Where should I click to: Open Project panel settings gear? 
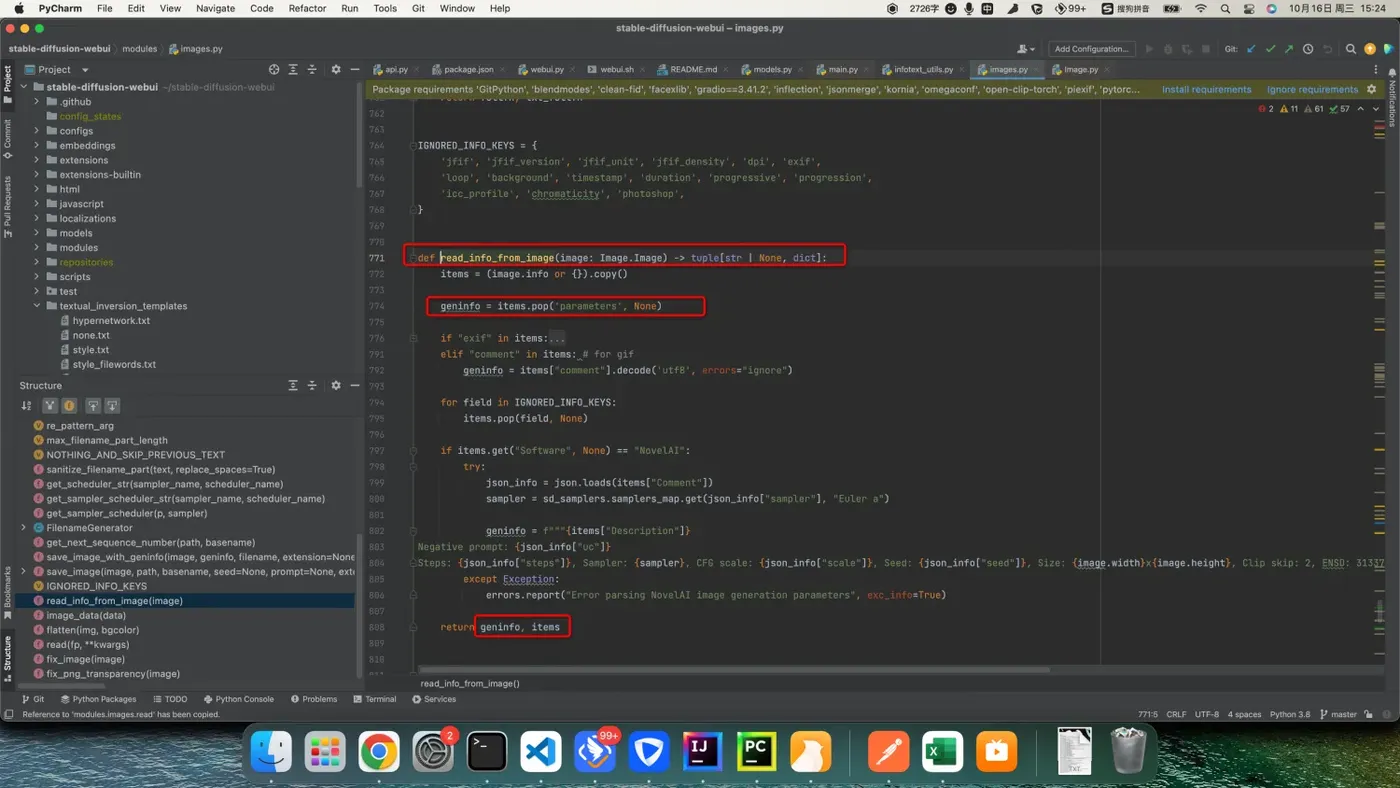click(x=336, y=69)
